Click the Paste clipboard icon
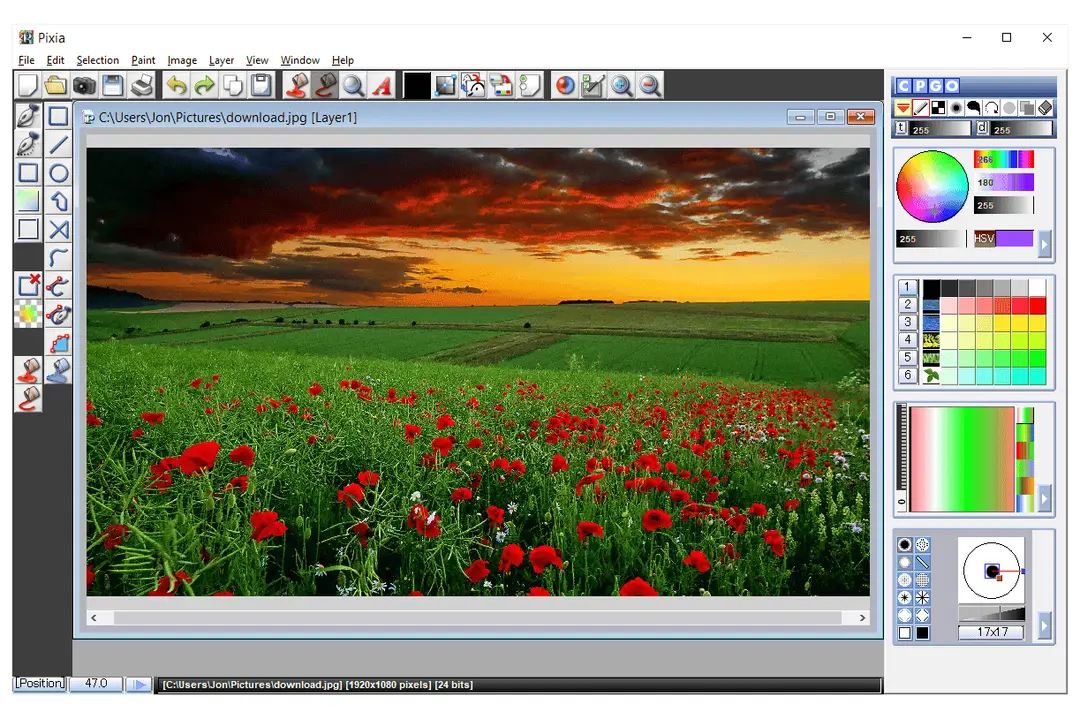This screenshot has width=1080, height=721. click(261, 85)
